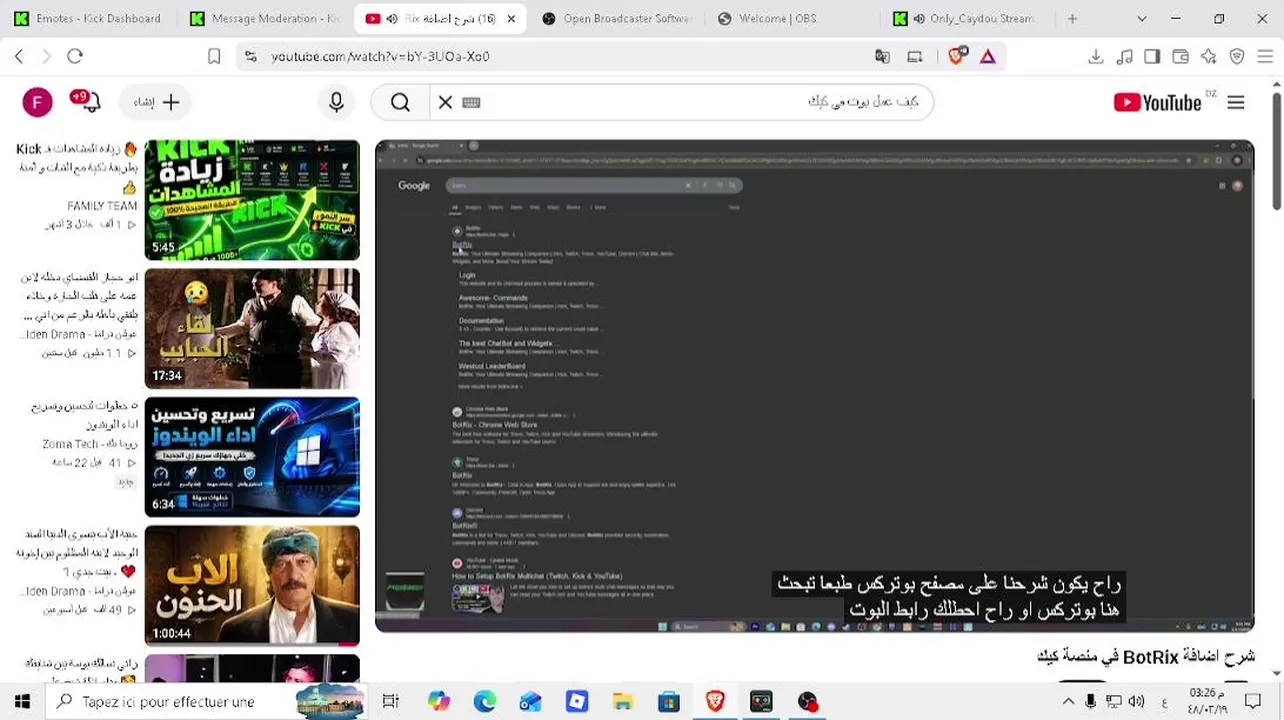The image size is (1284, 720).
Task: Switch to Welcome | OBS tab
Action: pyautogui.click(x=793, y=18)
